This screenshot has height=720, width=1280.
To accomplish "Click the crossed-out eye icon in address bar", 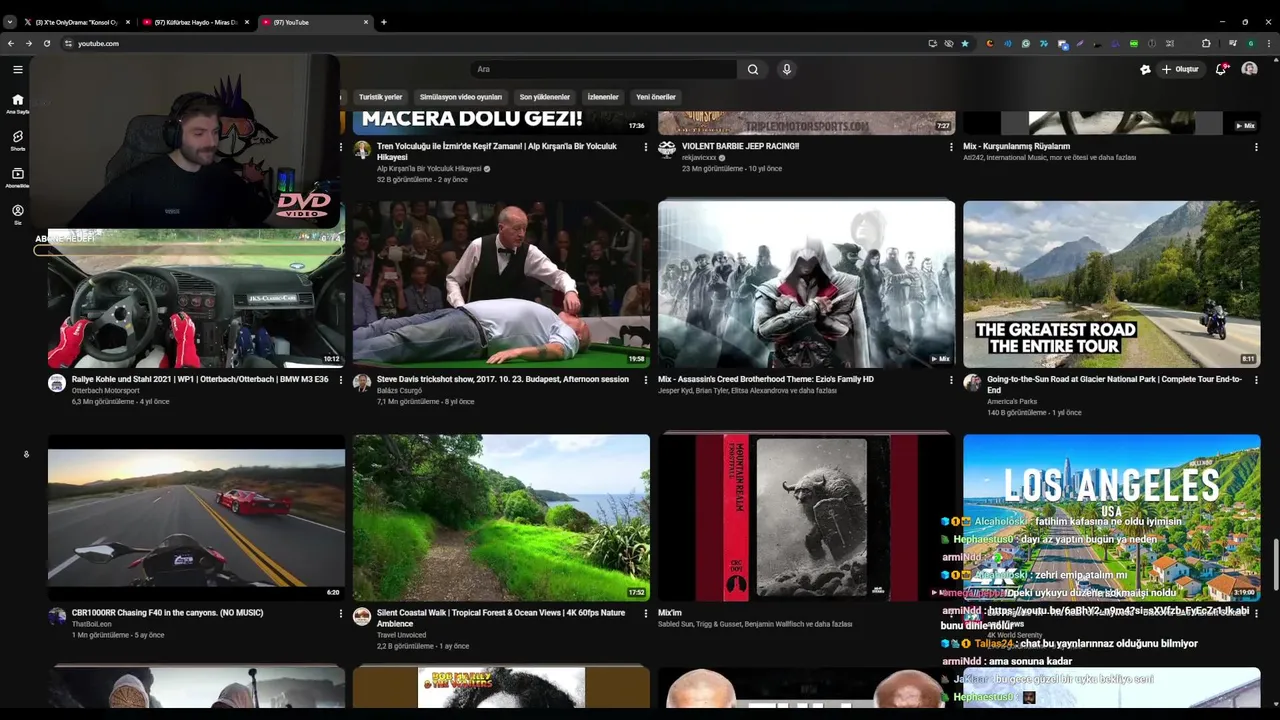I will pyautogui.click(x=949, y=43).
